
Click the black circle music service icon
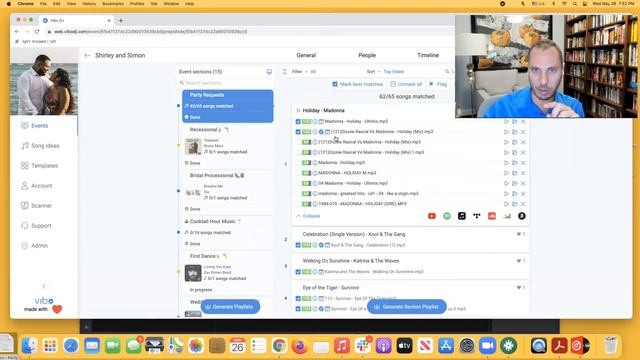522,216
